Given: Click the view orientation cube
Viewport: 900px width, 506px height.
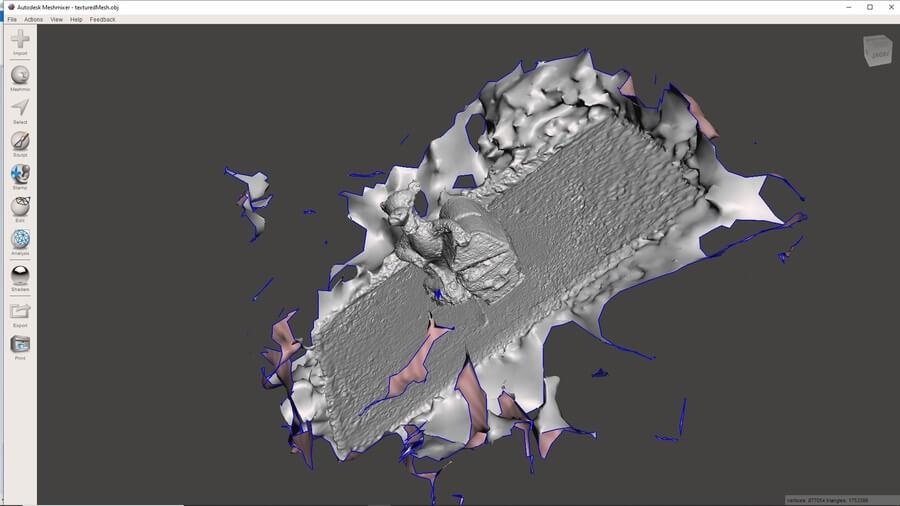Looking at the screenshot, I should [878, 49].
